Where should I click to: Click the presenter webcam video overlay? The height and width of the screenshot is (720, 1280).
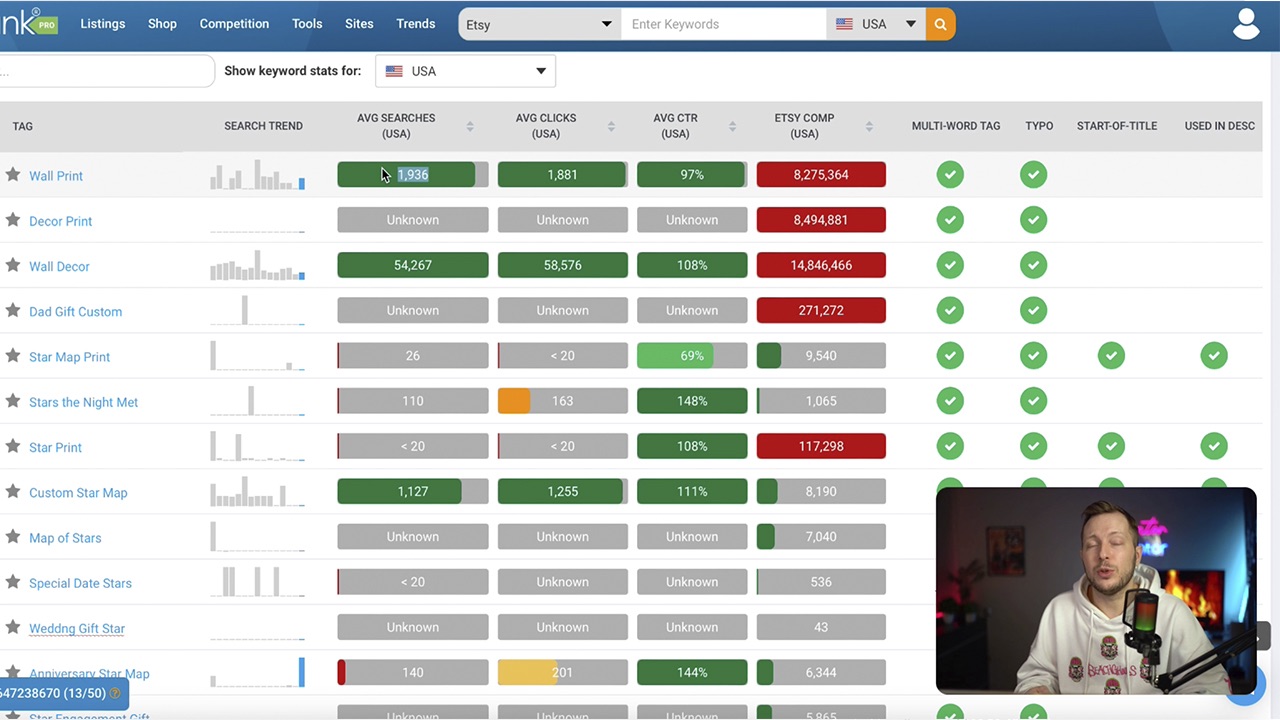click(1096, 591)
